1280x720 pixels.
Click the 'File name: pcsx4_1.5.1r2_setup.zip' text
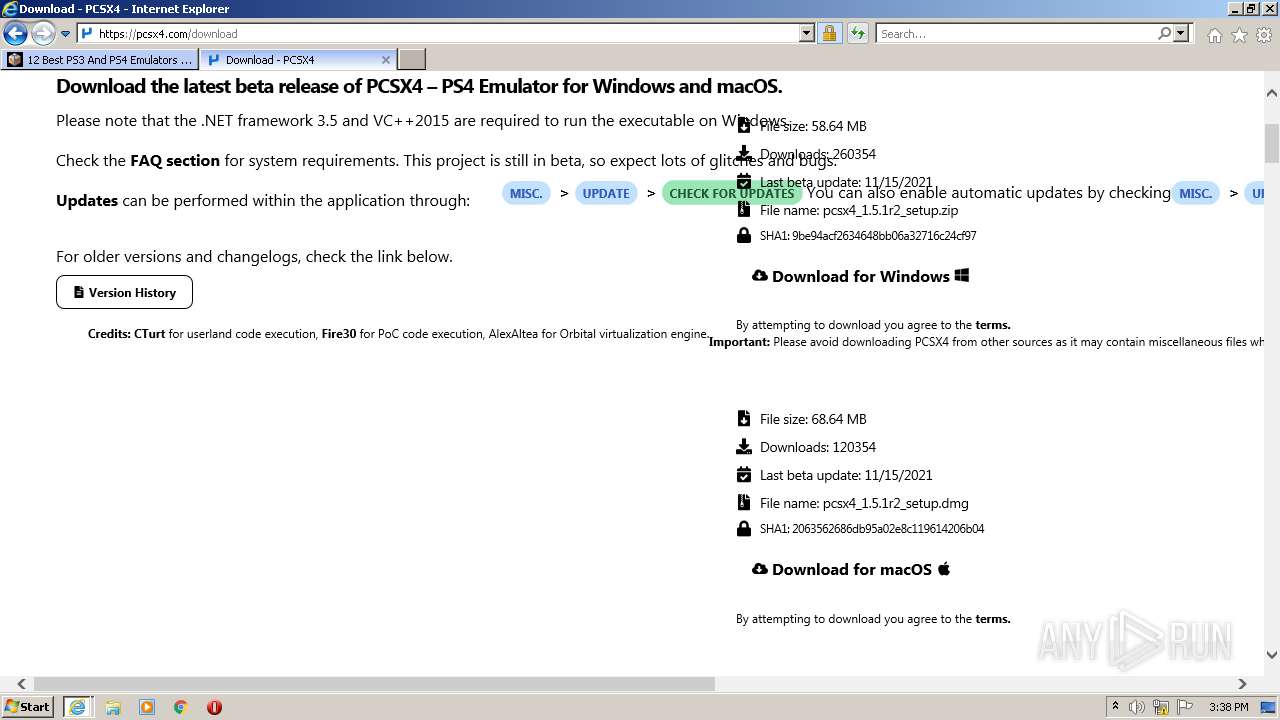[859, 210]
